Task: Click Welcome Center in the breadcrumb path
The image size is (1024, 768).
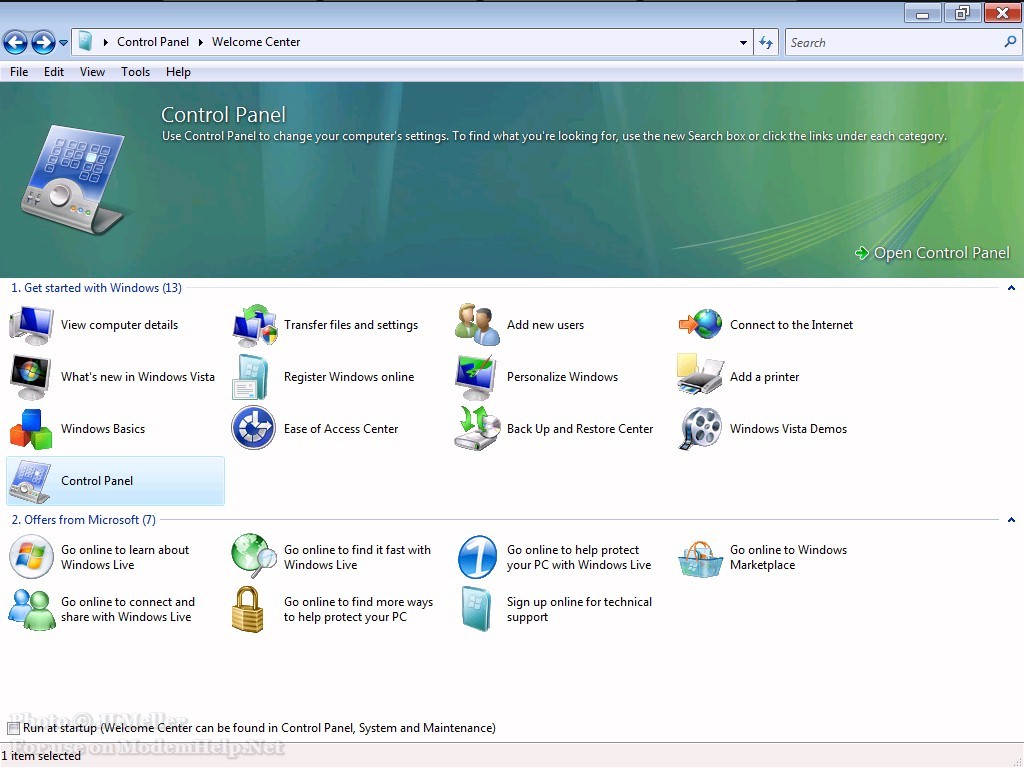Action: pyautogui.click(x=256, y=42)
